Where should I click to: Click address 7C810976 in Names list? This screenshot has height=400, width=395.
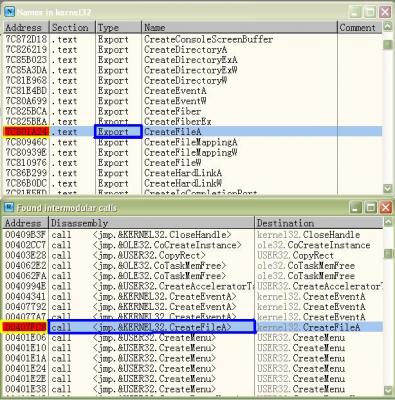pos(26,163)
